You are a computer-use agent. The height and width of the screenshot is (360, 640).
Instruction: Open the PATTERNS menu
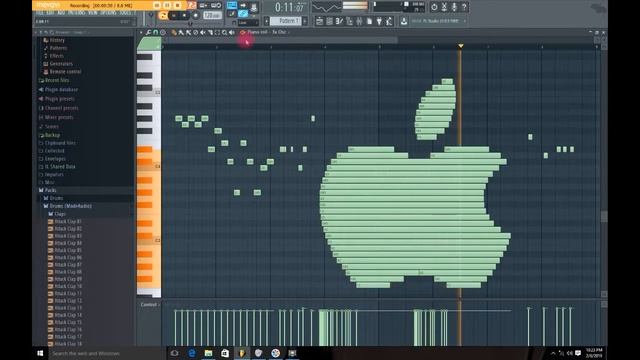point(76,13)
